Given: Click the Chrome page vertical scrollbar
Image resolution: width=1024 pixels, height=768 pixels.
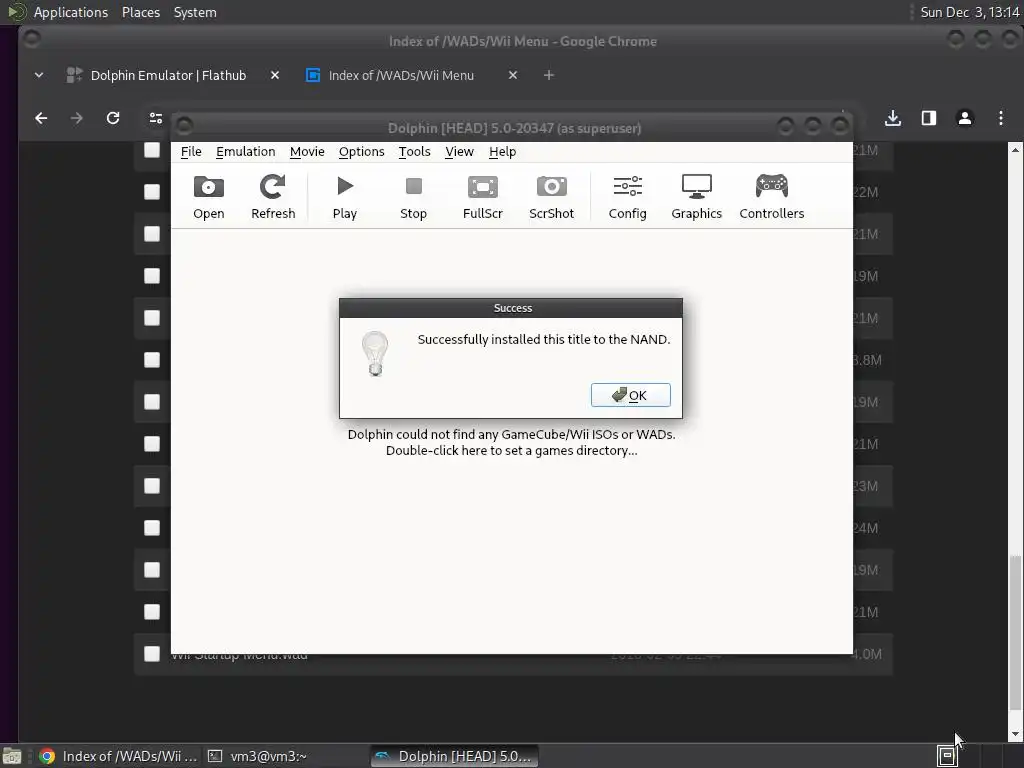Looking at the screenshot, I should point(1014,632).
